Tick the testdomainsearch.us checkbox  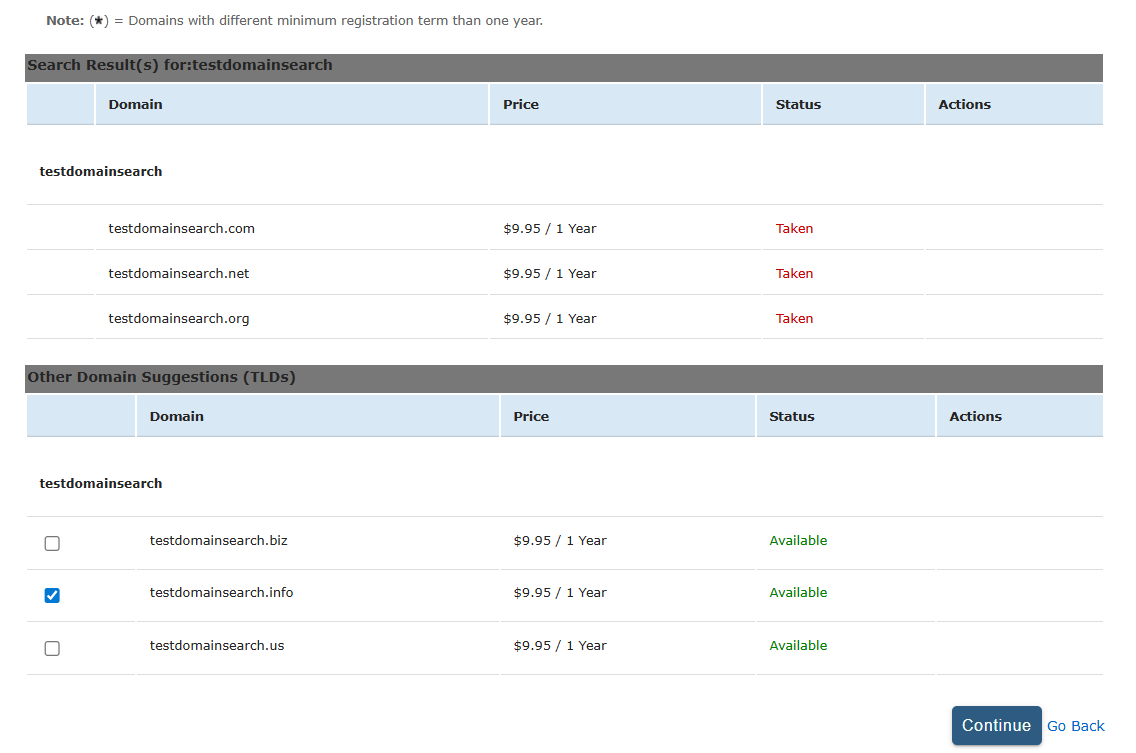[x=52, y=648]
